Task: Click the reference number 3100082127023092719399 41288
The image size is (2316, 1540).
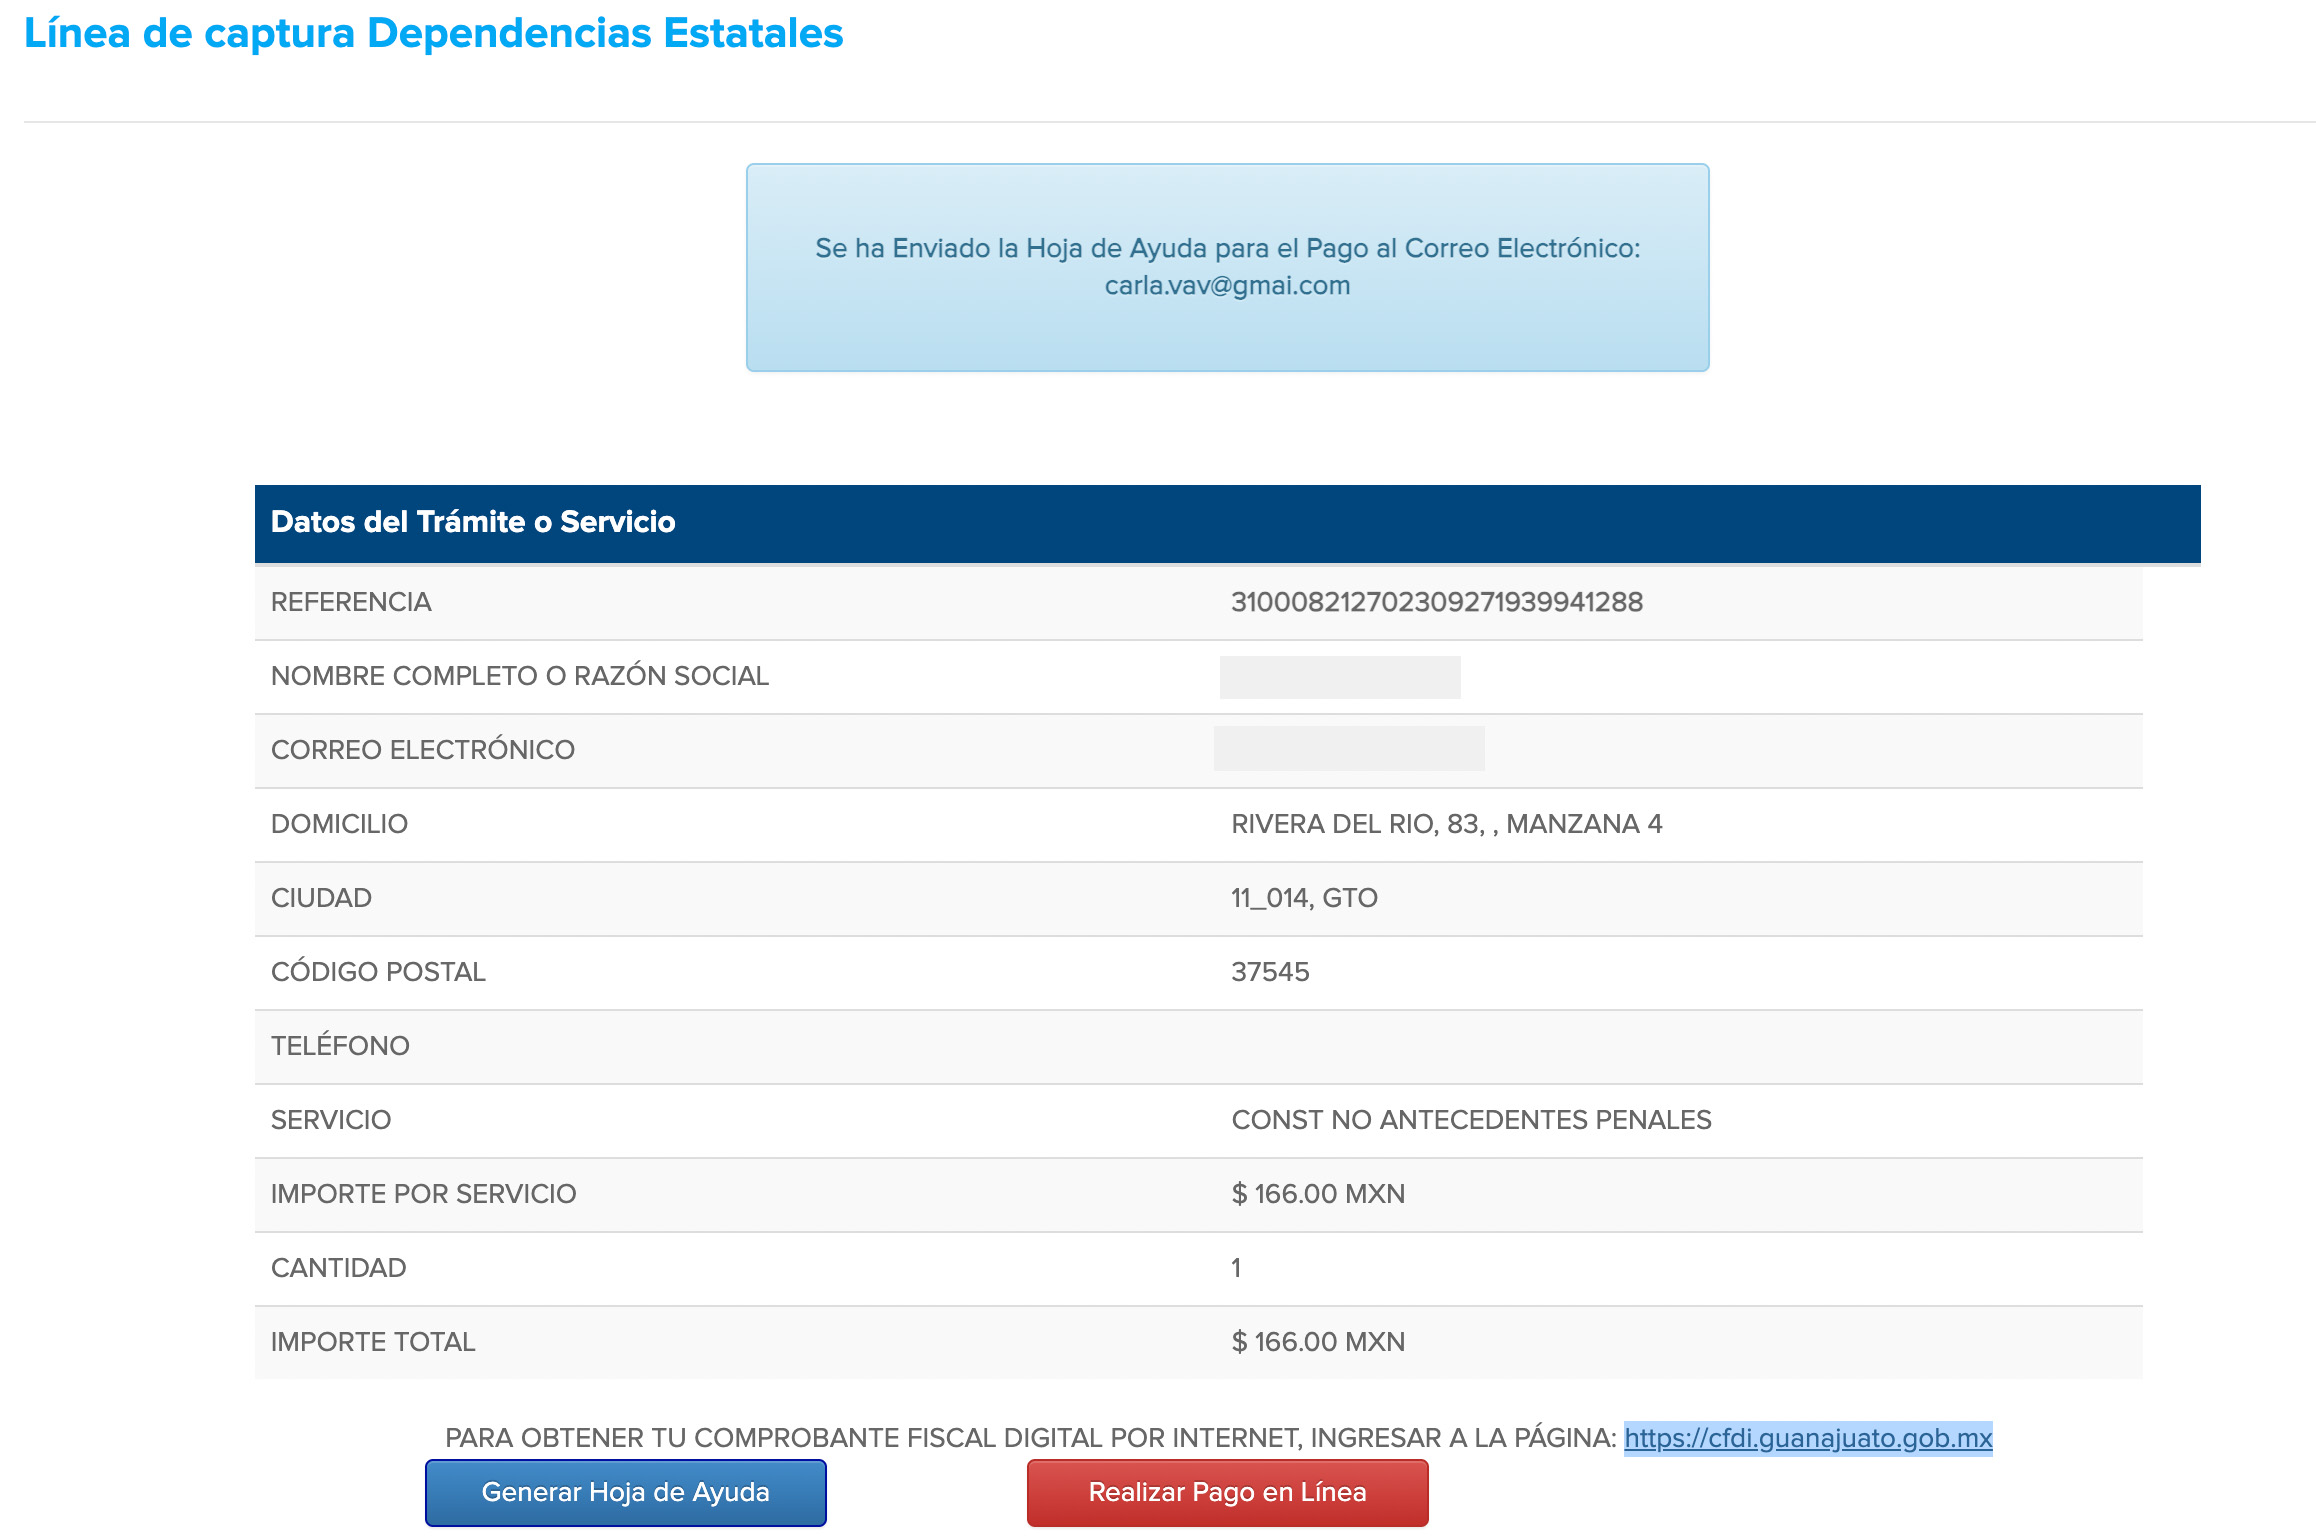Action: (x=1436, y=602)
